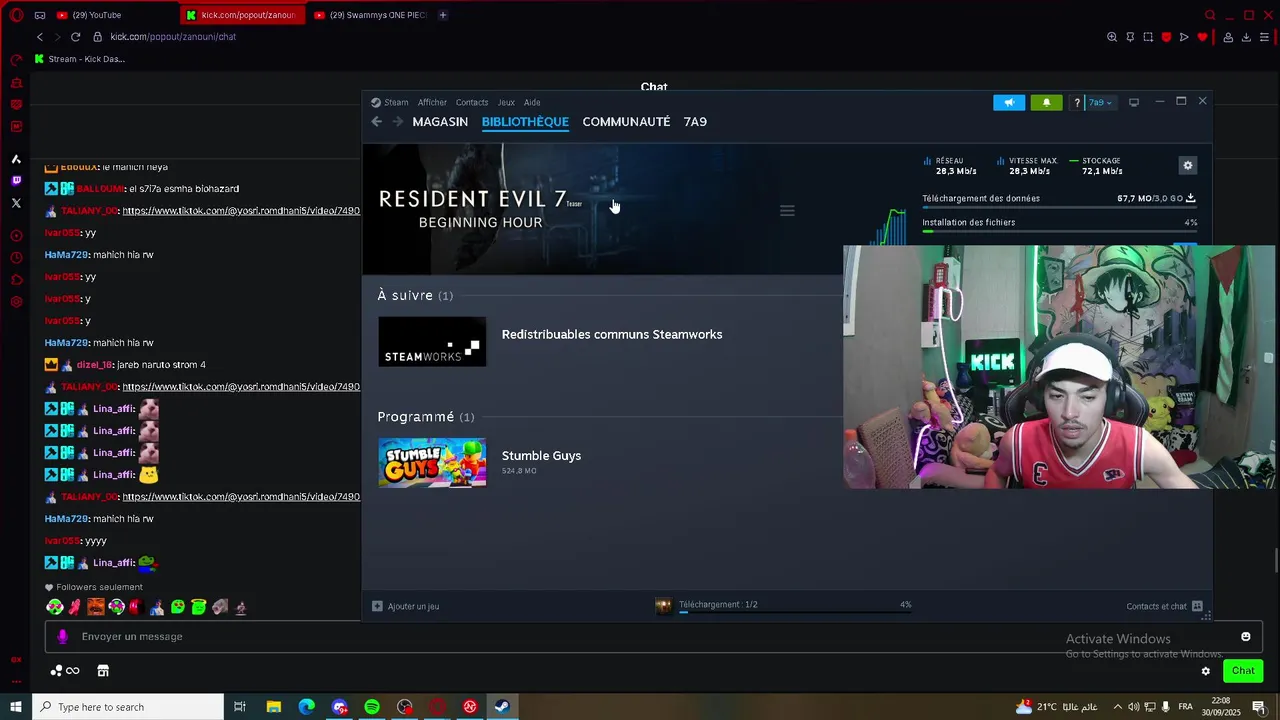Viewport: 1280px width, 720px height.
Task: Click the purple microphone icon in chat input
Action: click(x=62, y=637)
